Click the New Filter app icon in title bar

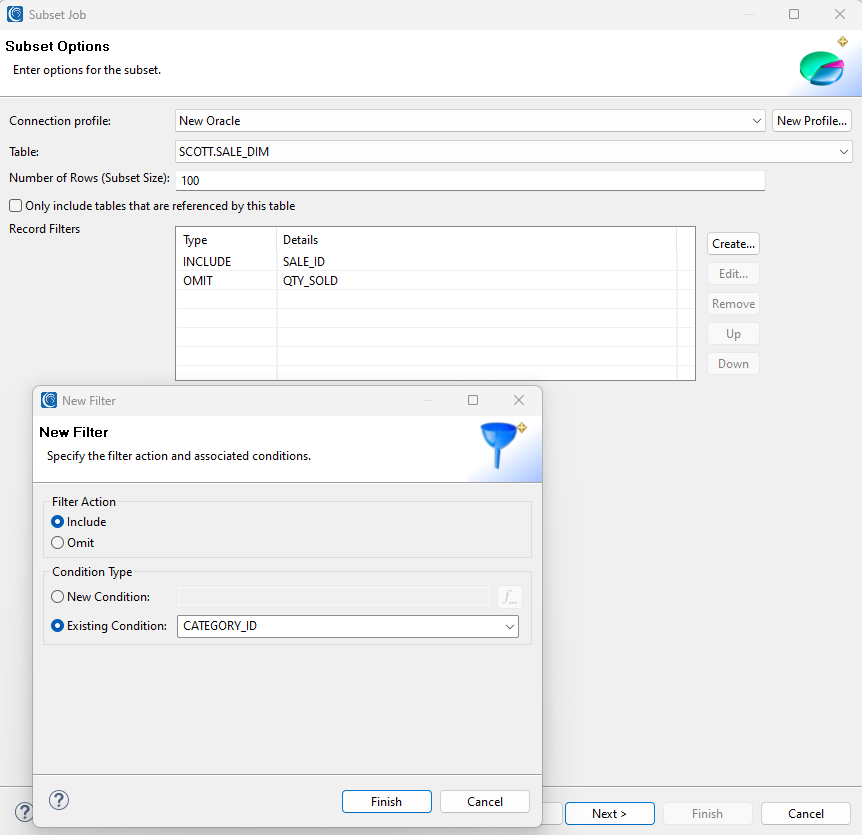click(49, 400)
